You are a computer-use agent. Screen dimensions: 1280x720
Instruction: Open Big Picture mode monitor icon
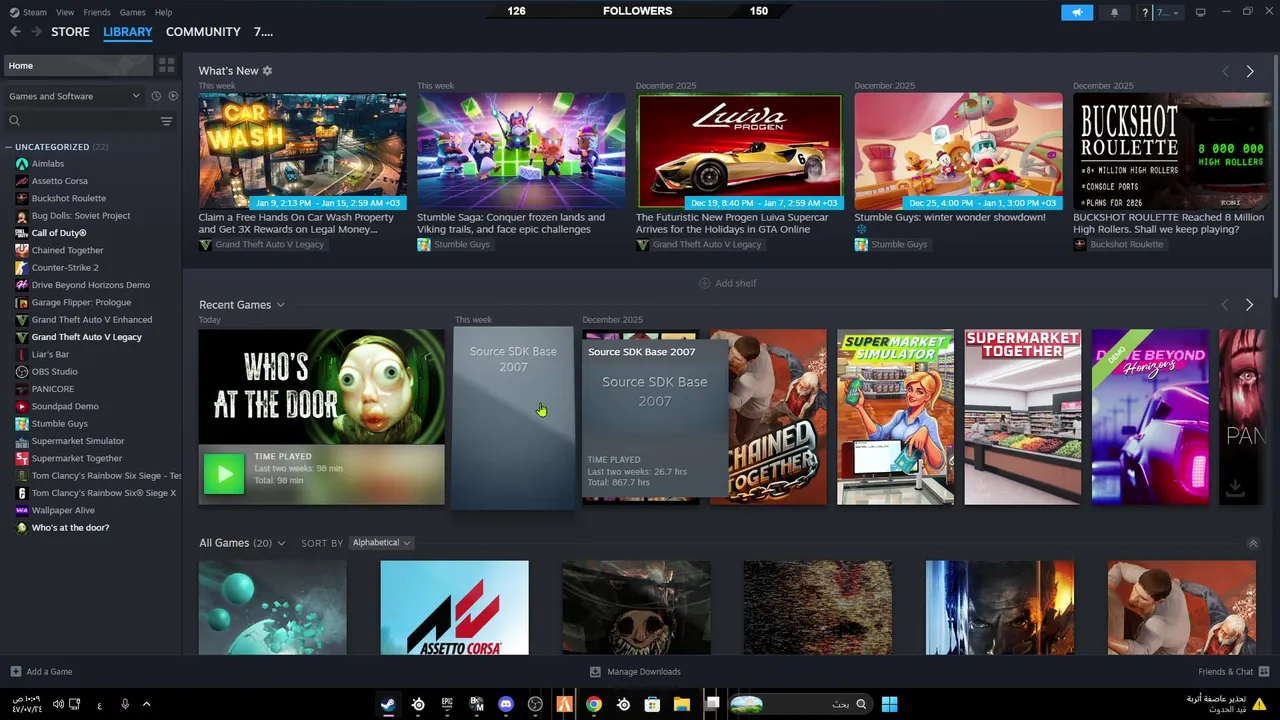coord(1200,12)
